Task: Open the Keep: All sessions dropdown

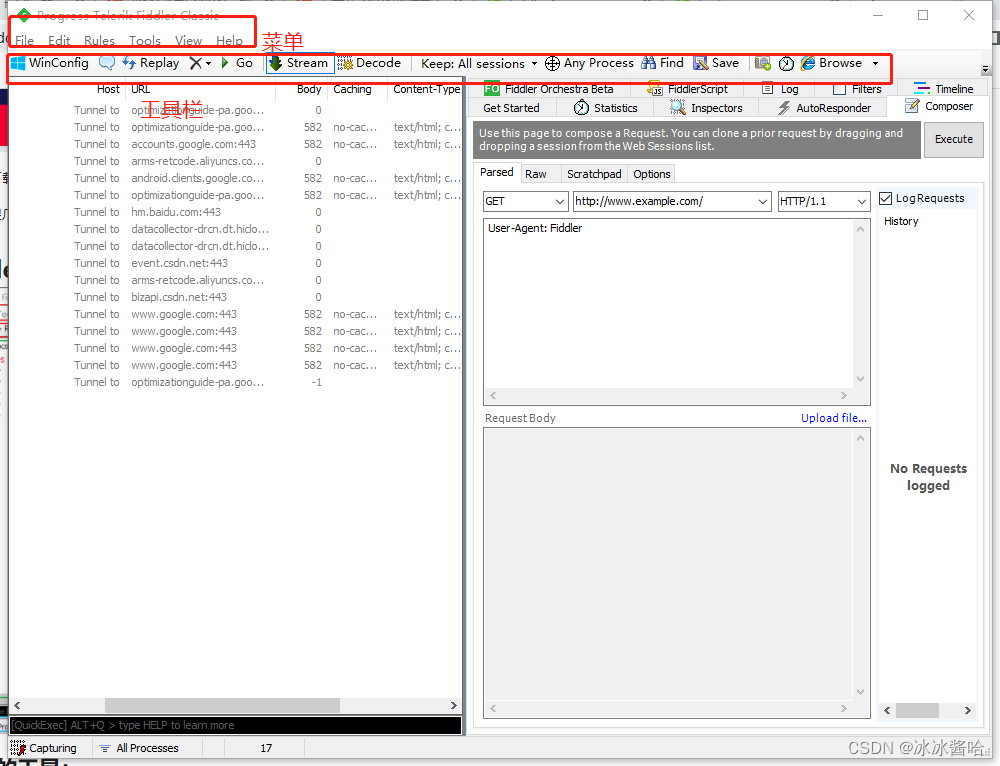Action: pos(479,64)
